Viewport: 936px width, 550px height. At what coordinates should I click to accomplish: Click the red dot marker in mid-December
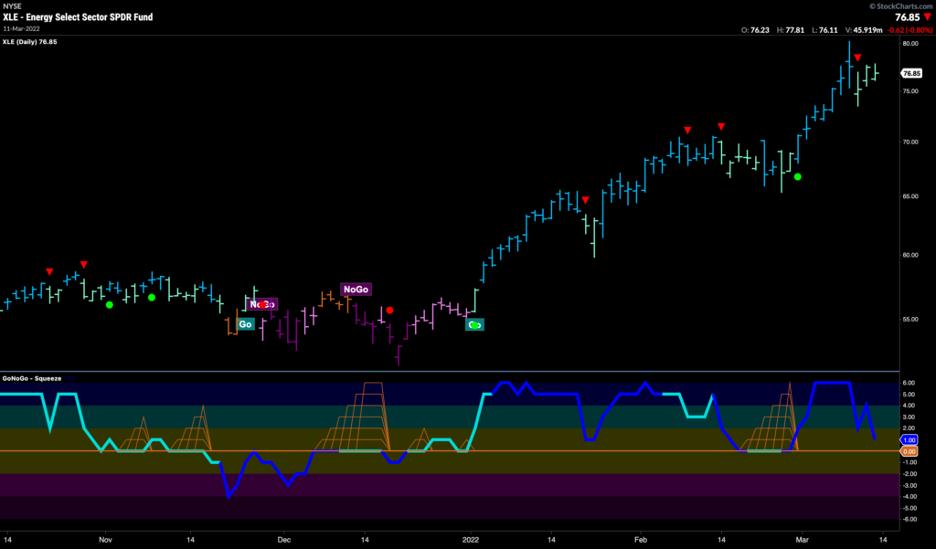click(390, 310)
